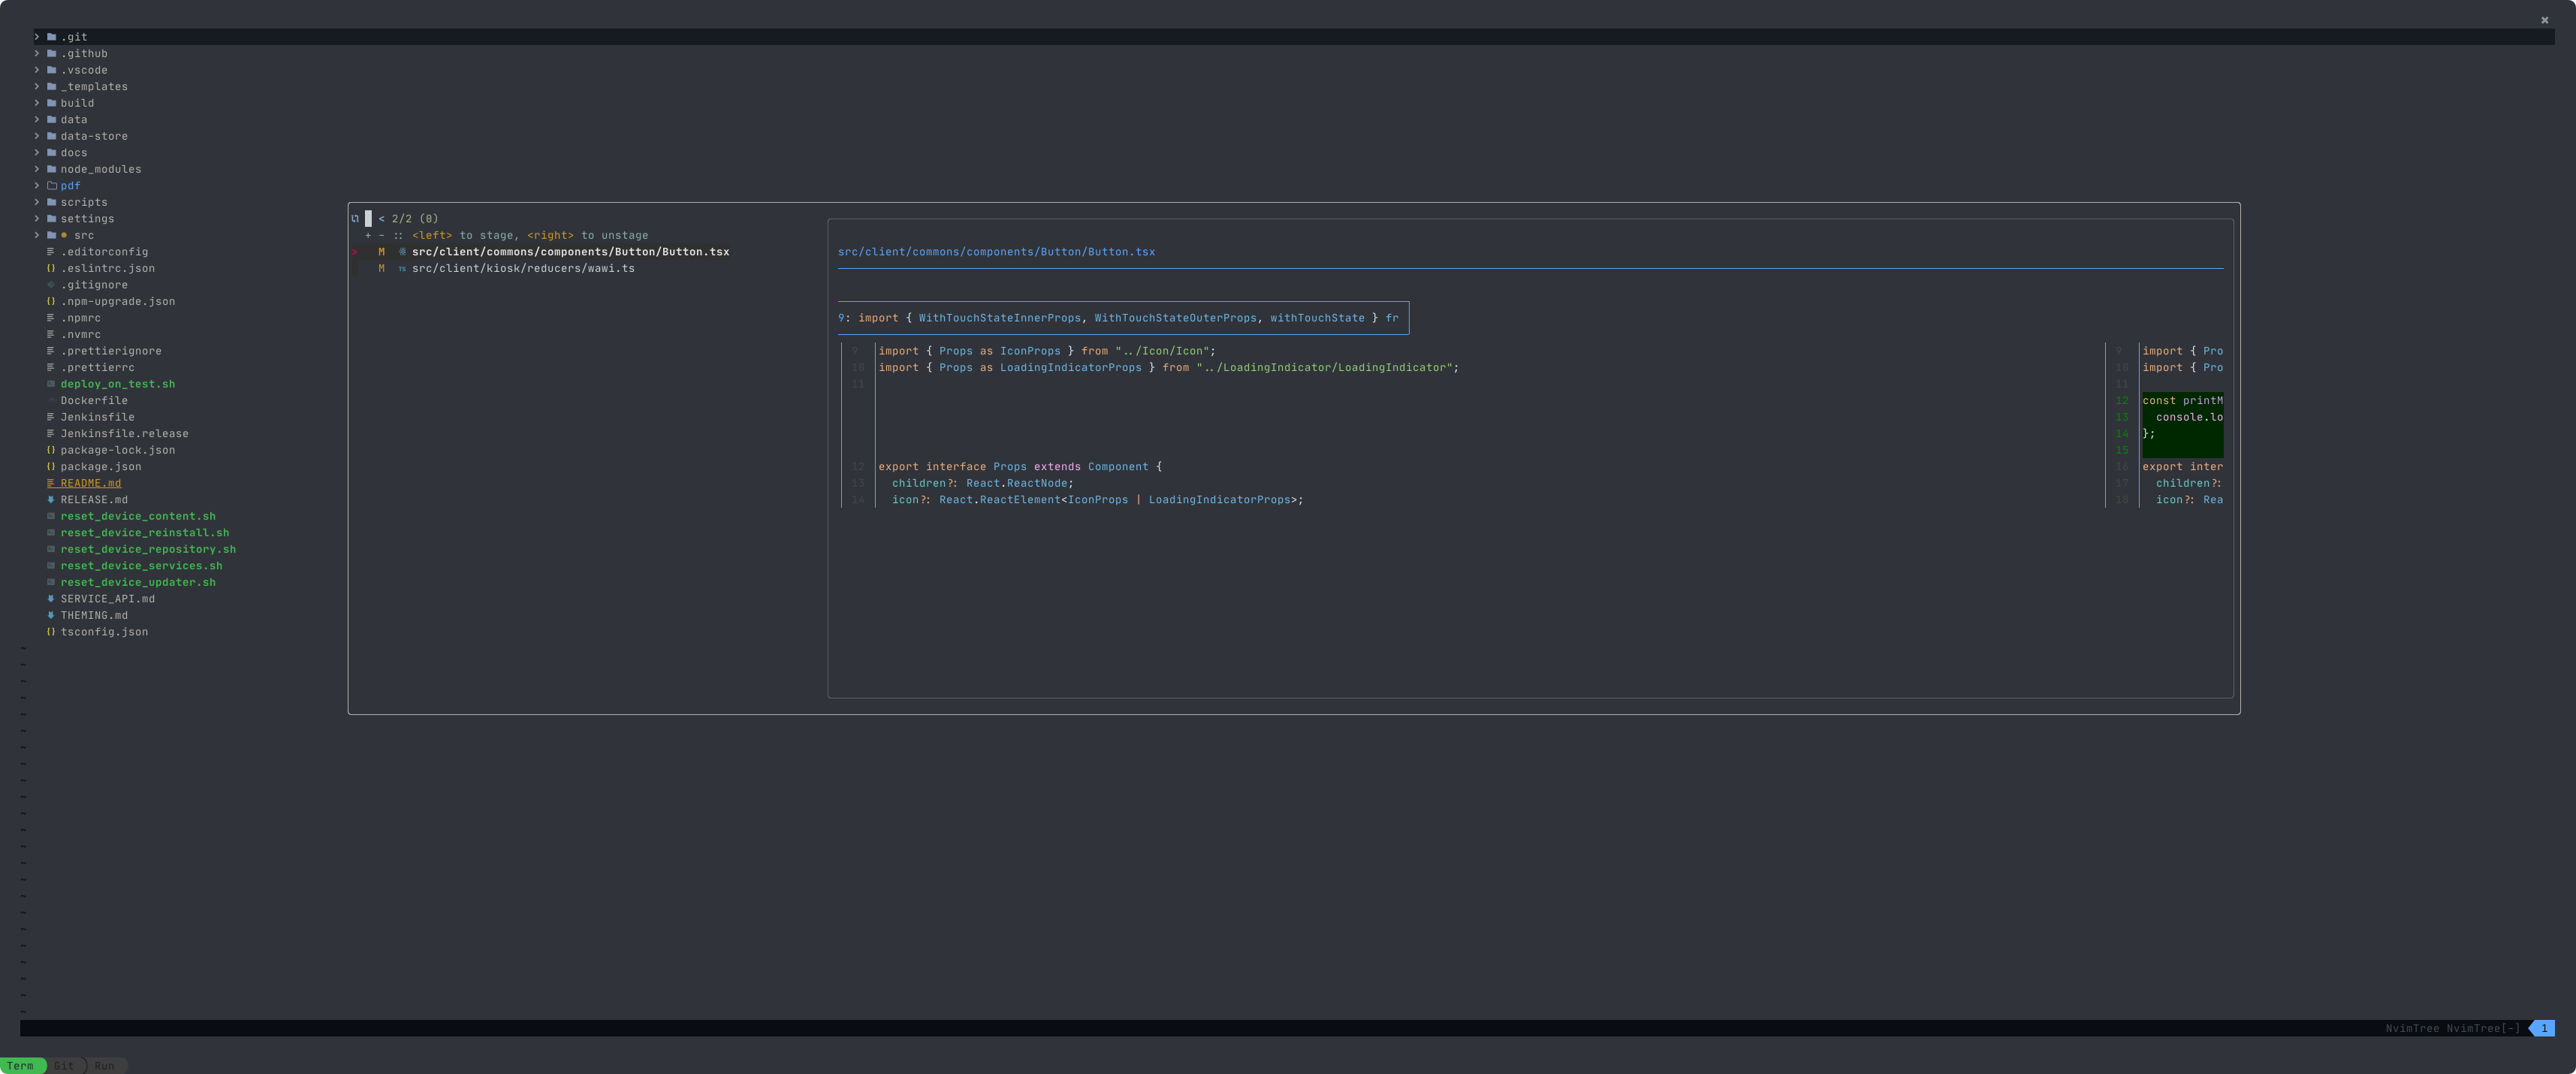The height and width of the screenshot is (1074, 2576).
Task: Click the JSON icon next to tsconfig.json
Action: (x=51, y=631)
